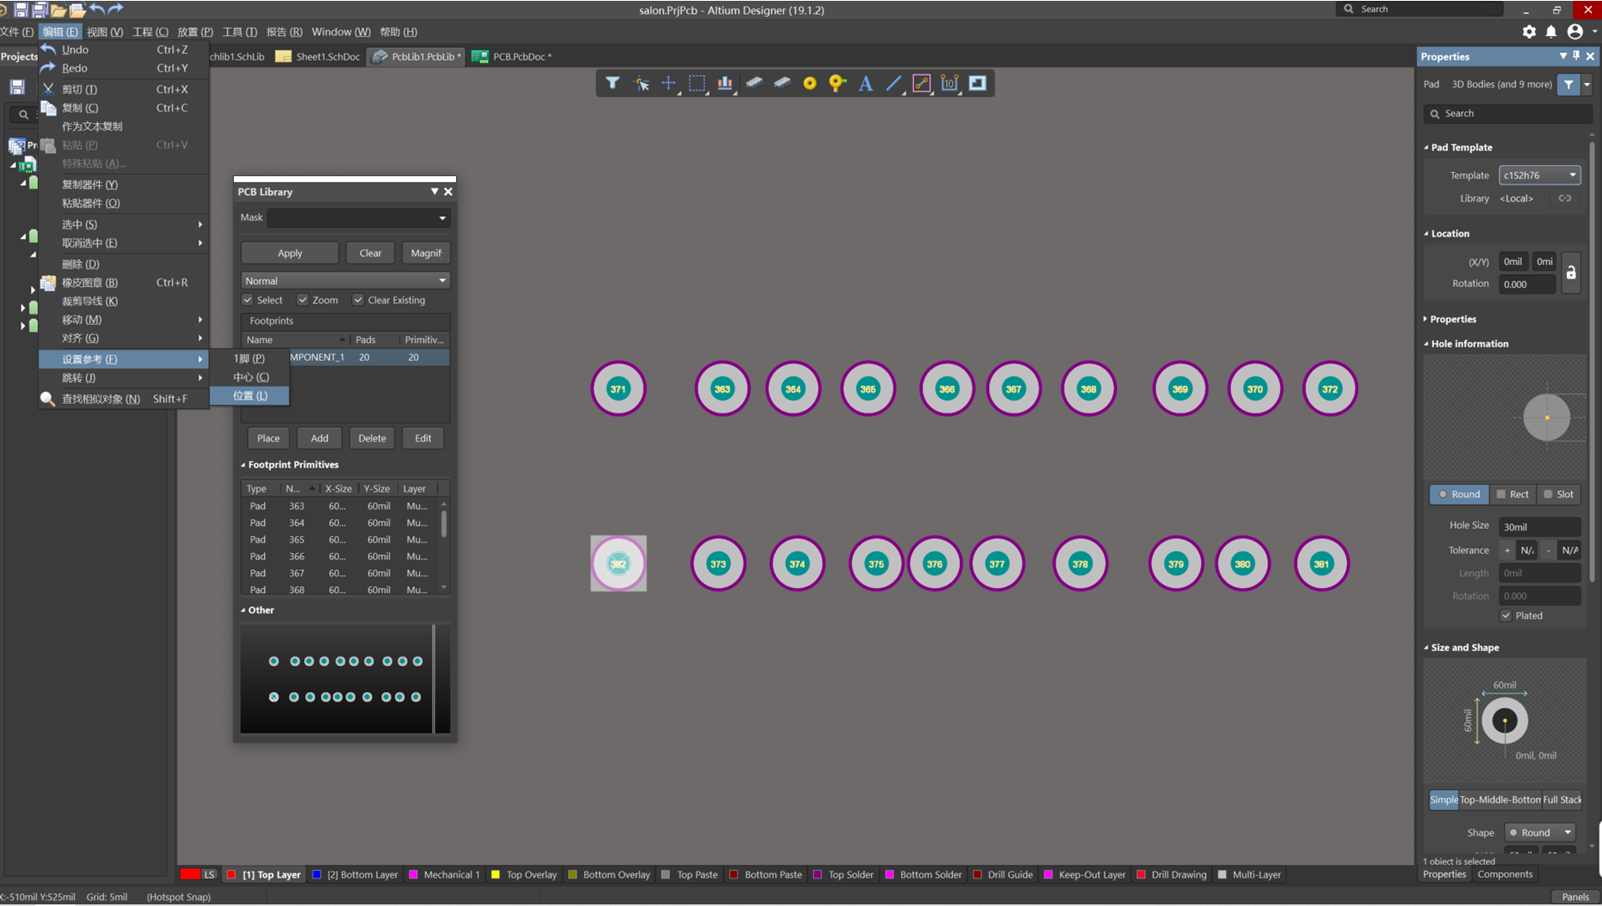This screenshot has height=906, width=1602.
Task: Select the Round hole shape option
Action: coord(1459,494)
